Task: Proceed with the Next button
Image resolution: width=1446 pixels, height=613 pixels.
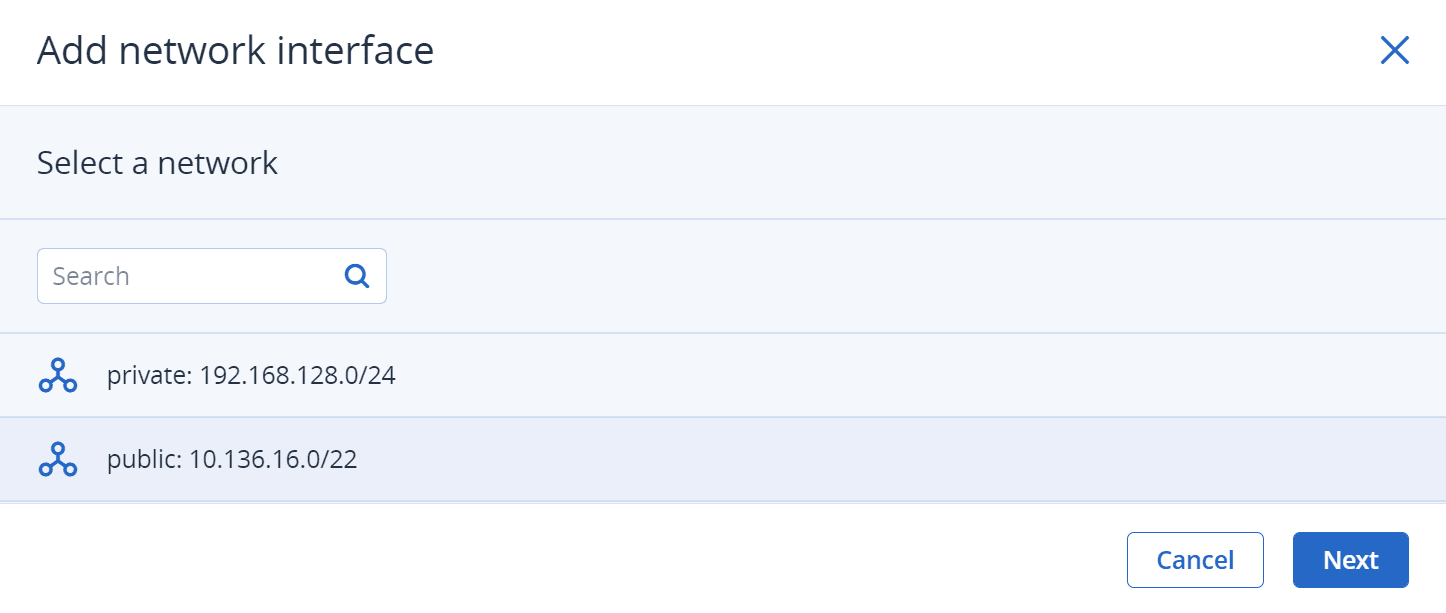Action: pos(1351,560)
